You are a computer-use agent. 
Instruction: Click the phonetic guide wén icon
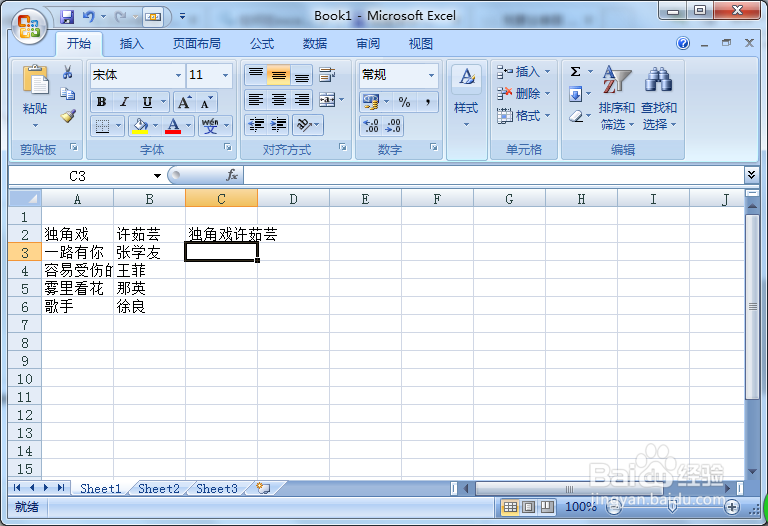[210, 126]
